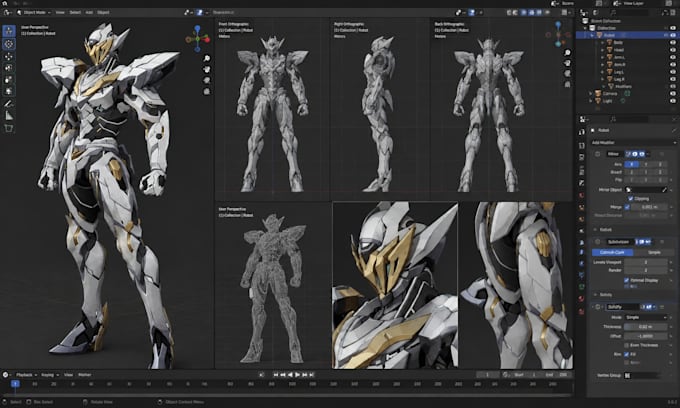Open the View menu in viewport header
Viewport: 680px width, 408px height.
(x=60, y=13)
